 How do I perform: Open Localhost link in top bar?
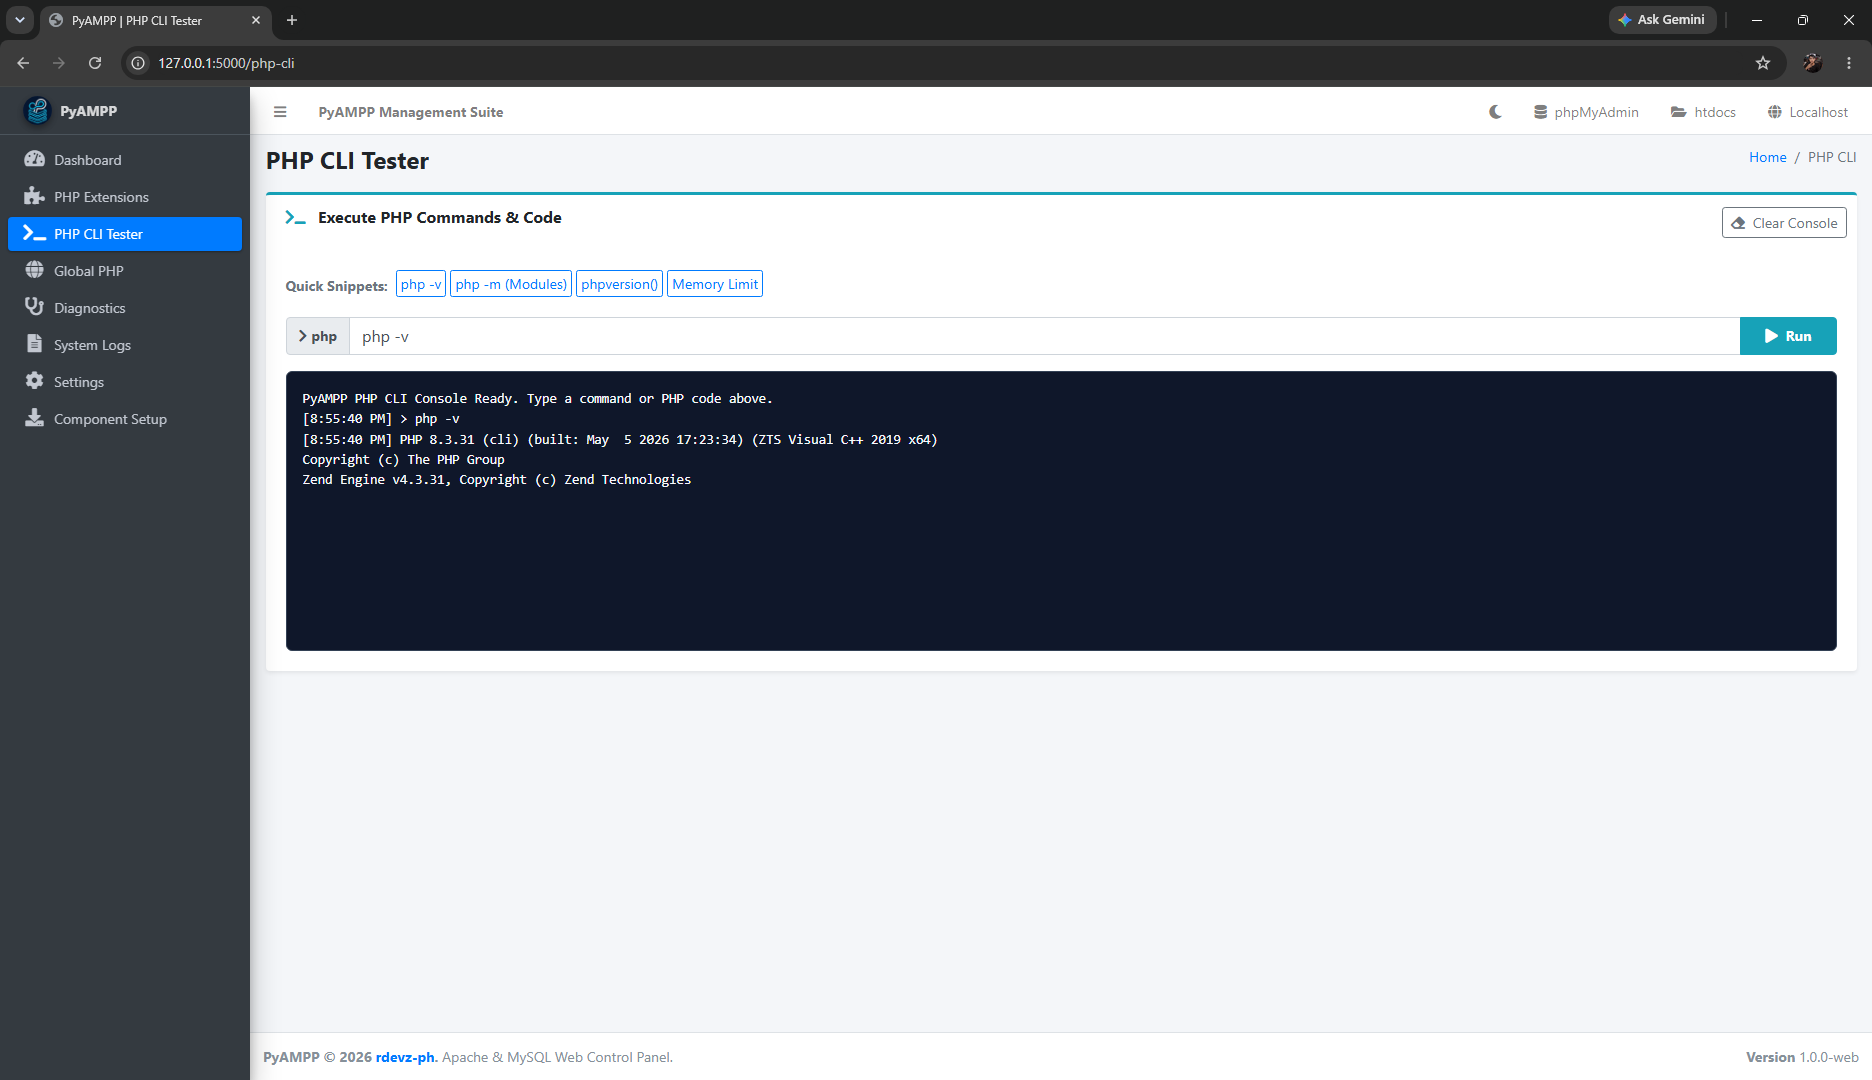(1808, 112)
